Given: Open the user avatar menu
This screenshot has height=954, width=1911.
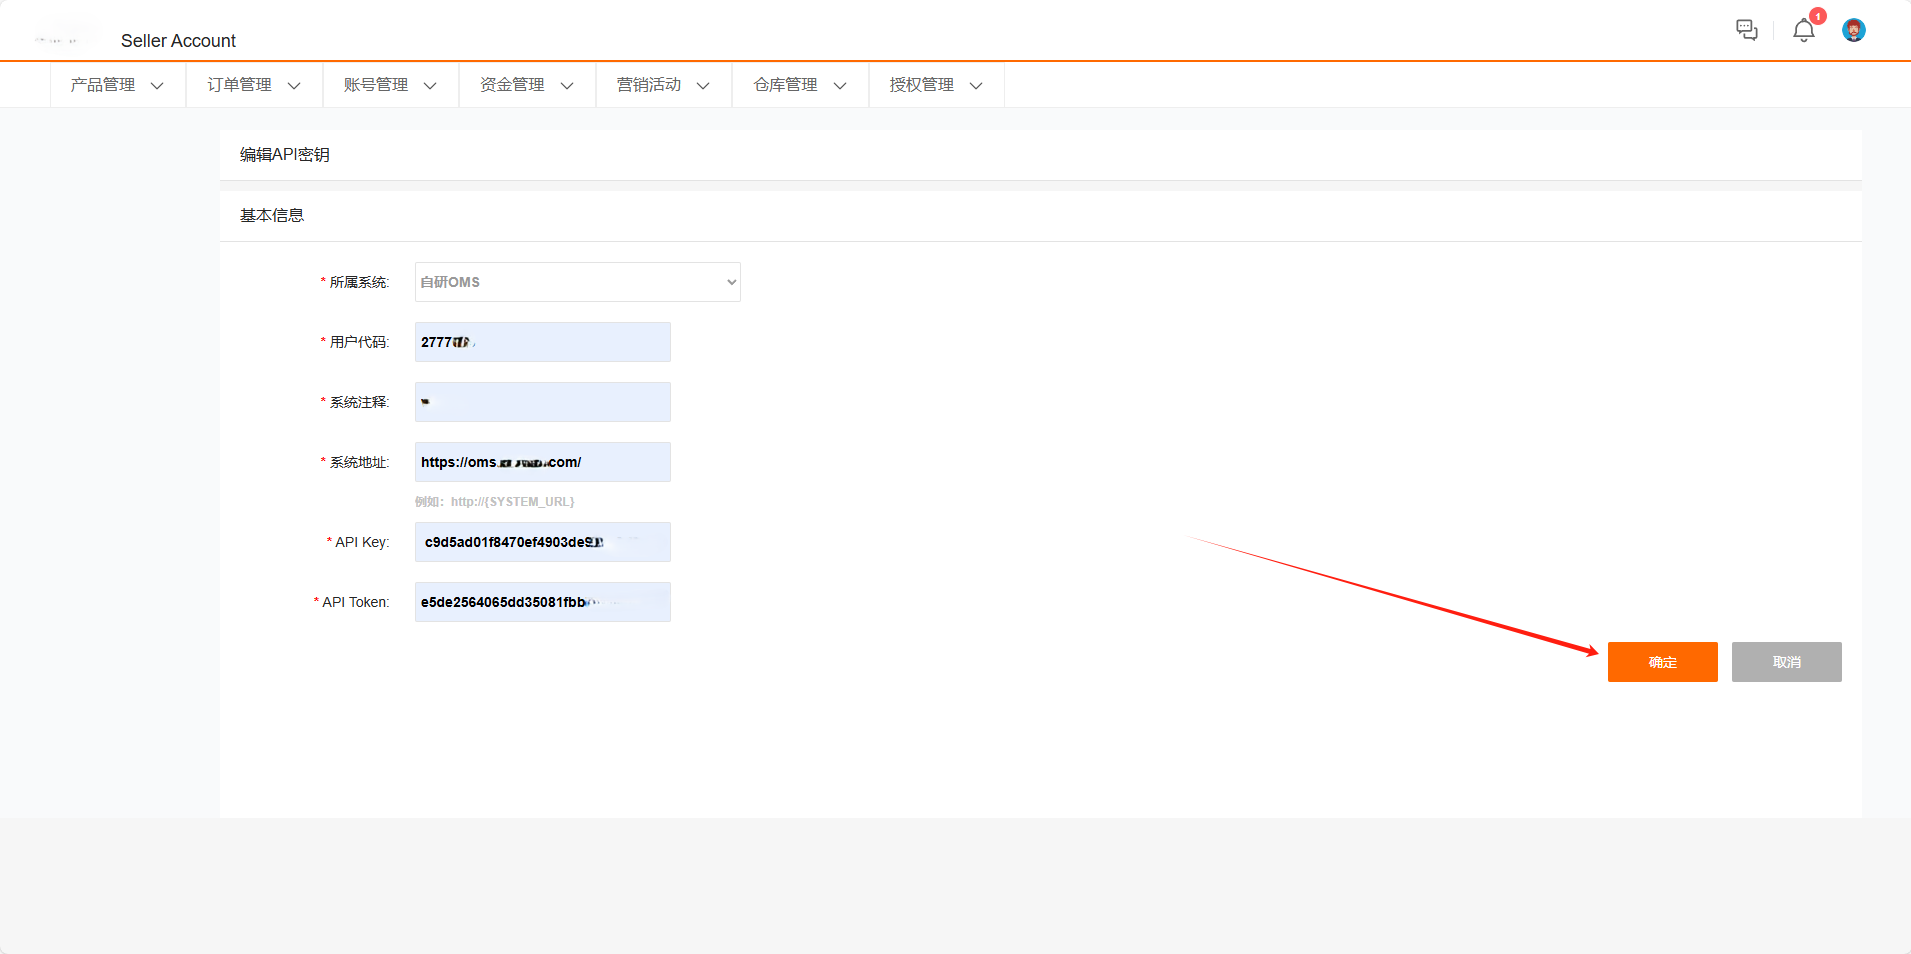Looking at the screenshot, I should click(x=1853, y=30).
